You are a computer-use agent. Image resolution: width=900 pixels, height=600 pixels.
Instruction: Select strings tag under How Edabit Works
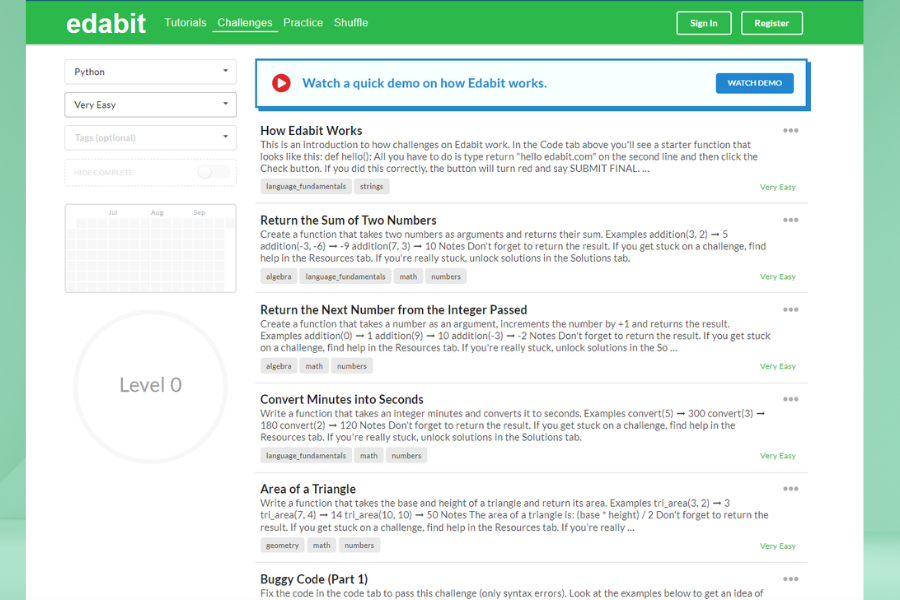371,187
